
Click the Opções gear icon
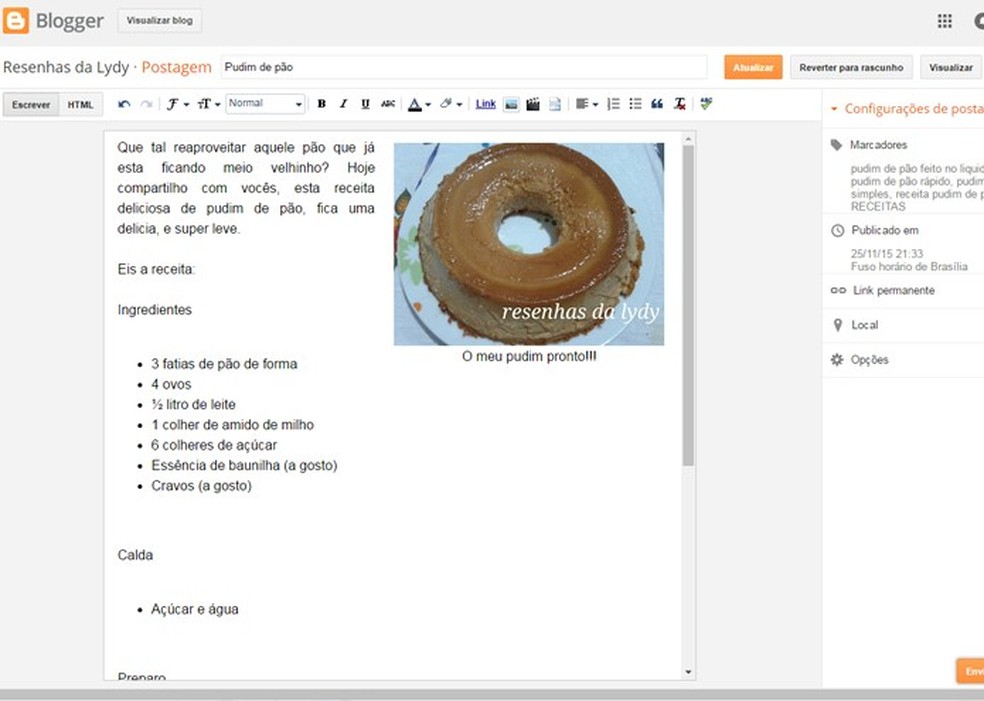click(837, 360)
